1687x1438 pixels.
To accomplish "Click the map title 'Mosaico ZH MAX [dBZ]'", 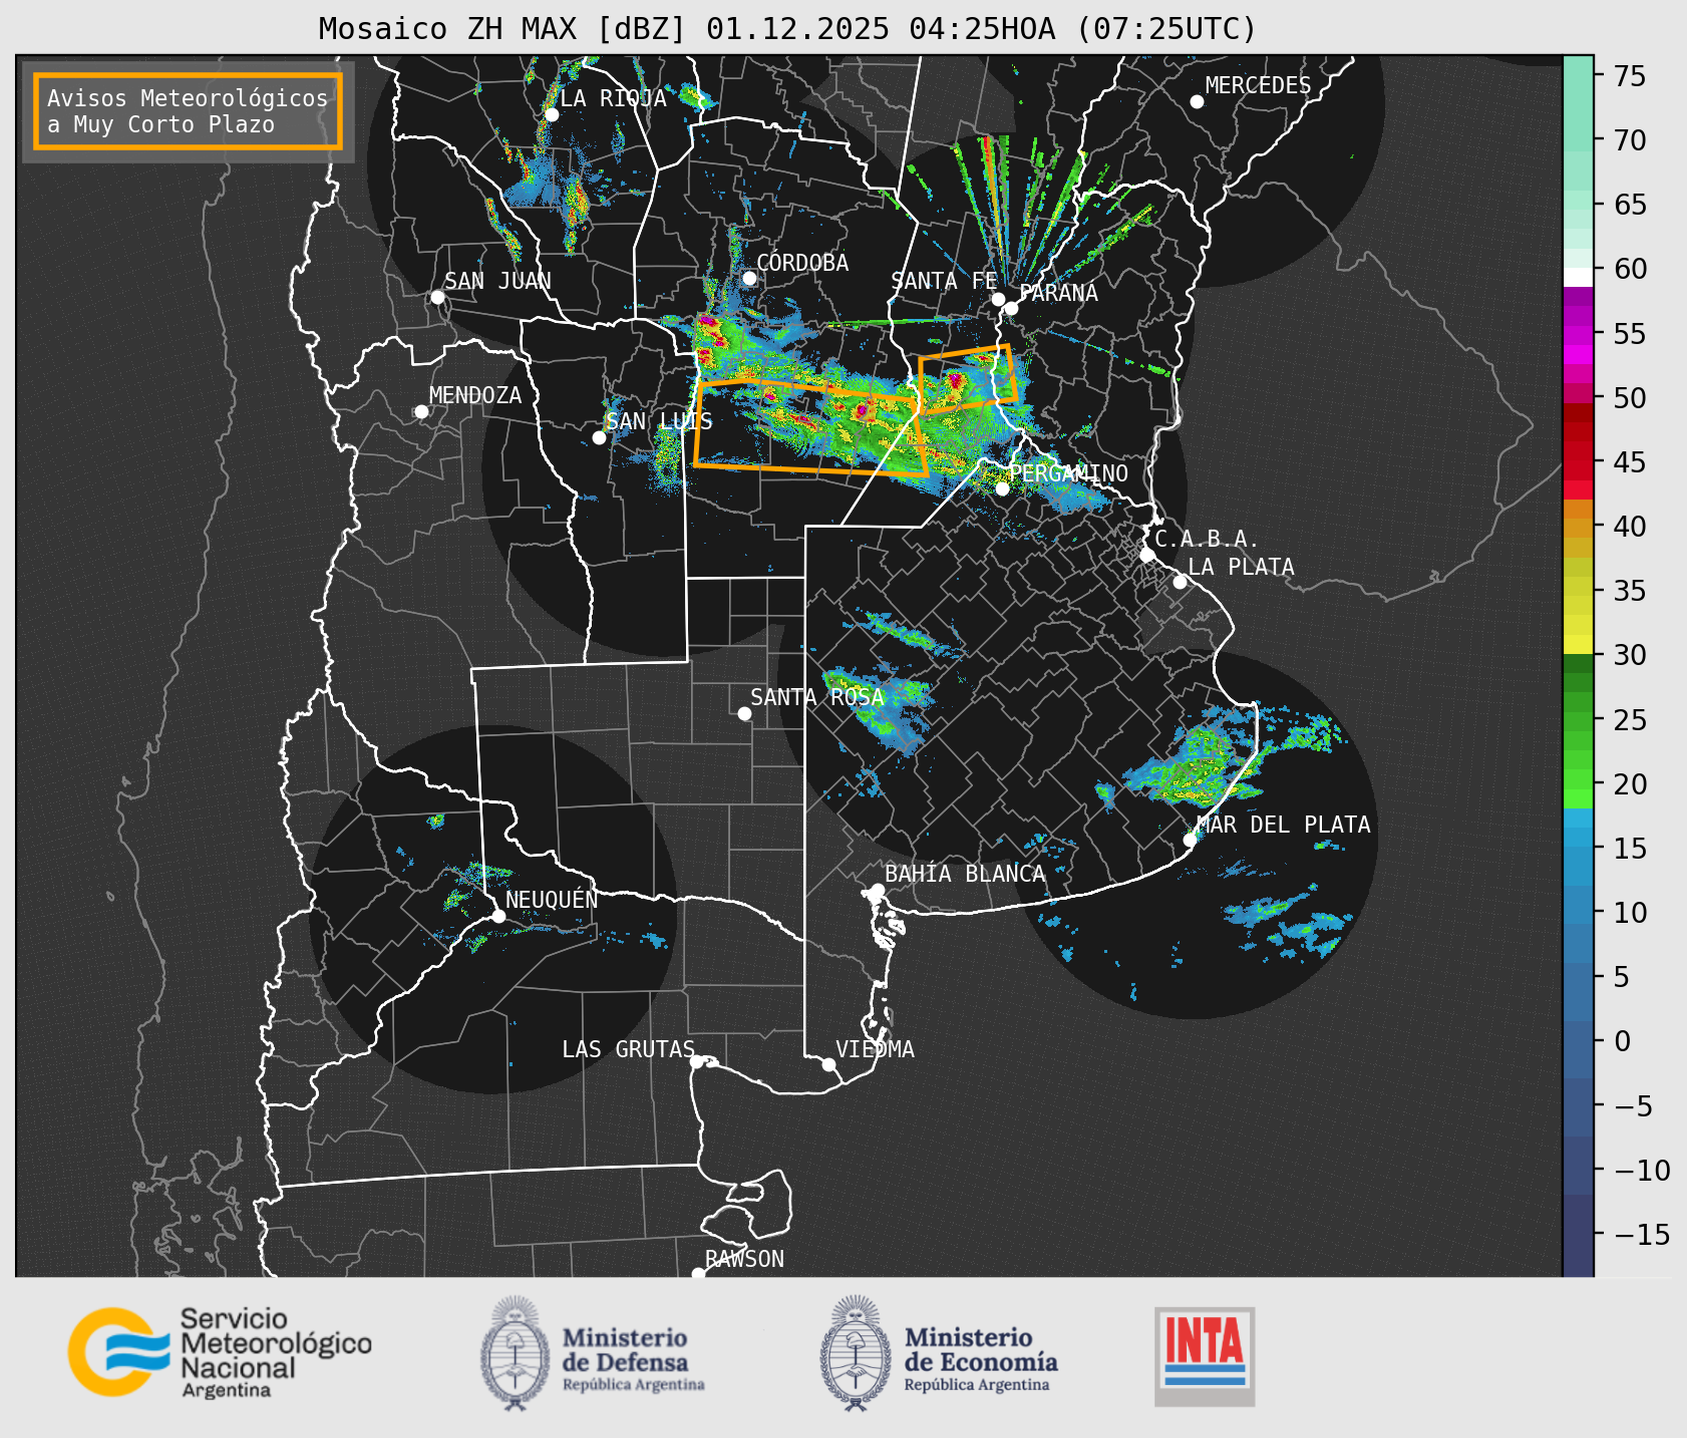I will pyautogui.click(x=503, y=28).
